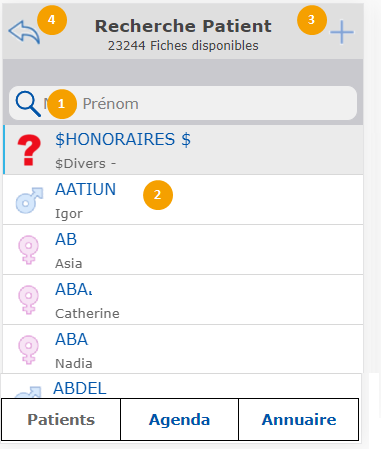Viewport: 381px width, 449px height.
Task: Click the female symbol icon beside AB Asia
Action: (28, 250)
